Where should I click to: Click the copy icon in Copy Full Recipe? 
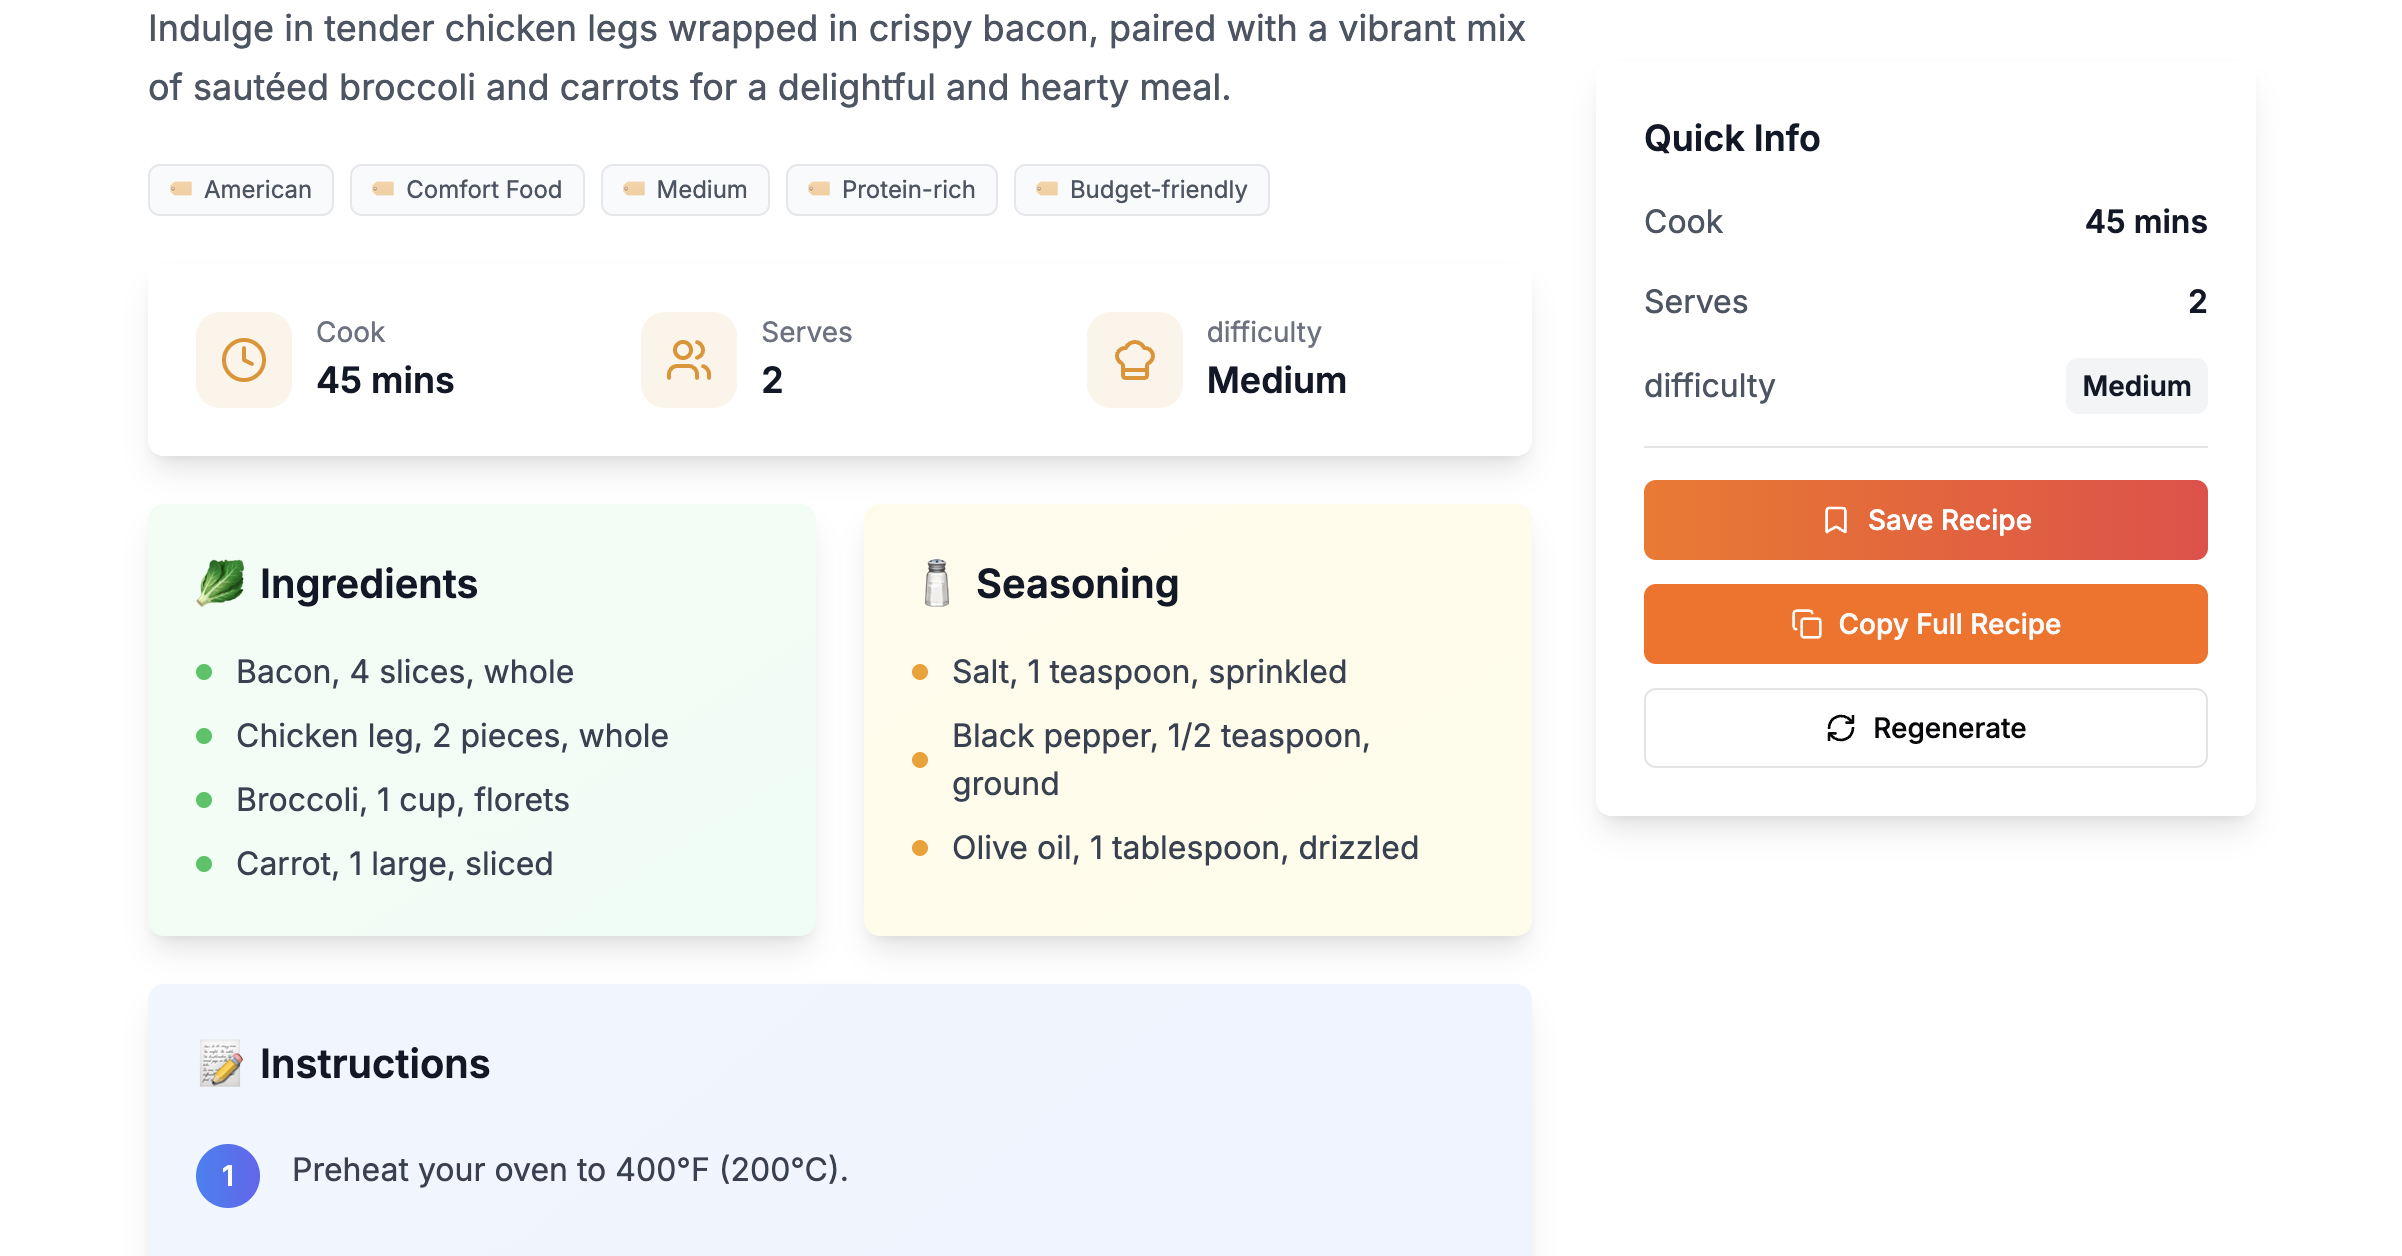tap(1806, 624)
